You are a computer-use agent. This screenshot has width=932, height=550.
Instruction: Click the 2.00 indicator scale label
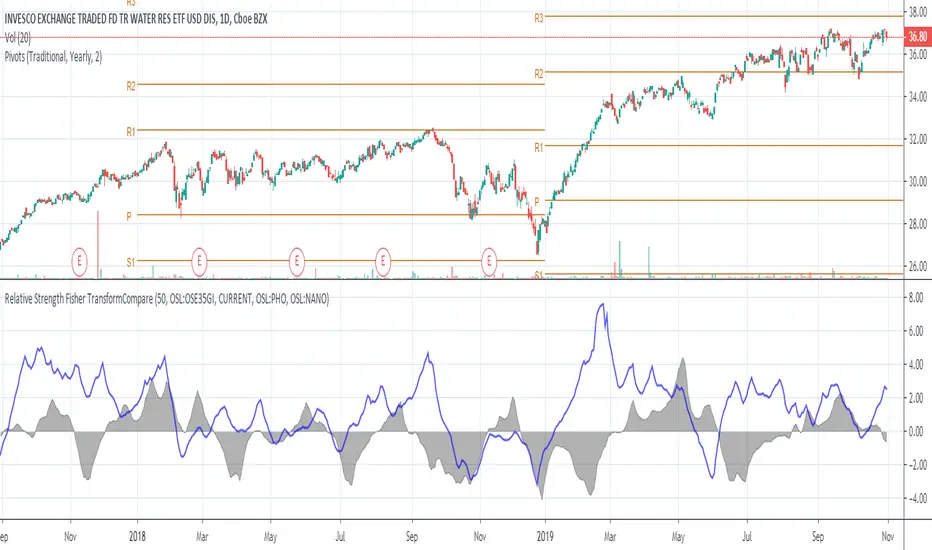(916, 398)
